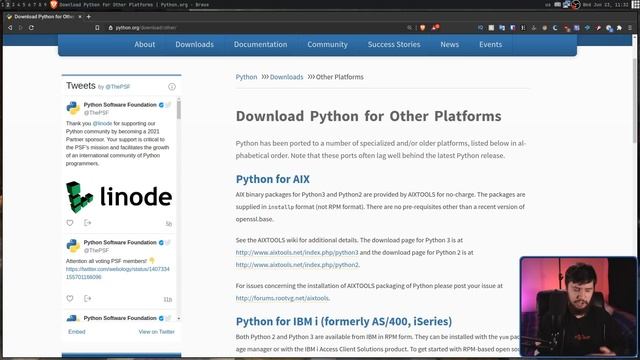Like the PSF voting members tweet
The width and height of the screenshot is (640, 360).
tap(70, 298)
